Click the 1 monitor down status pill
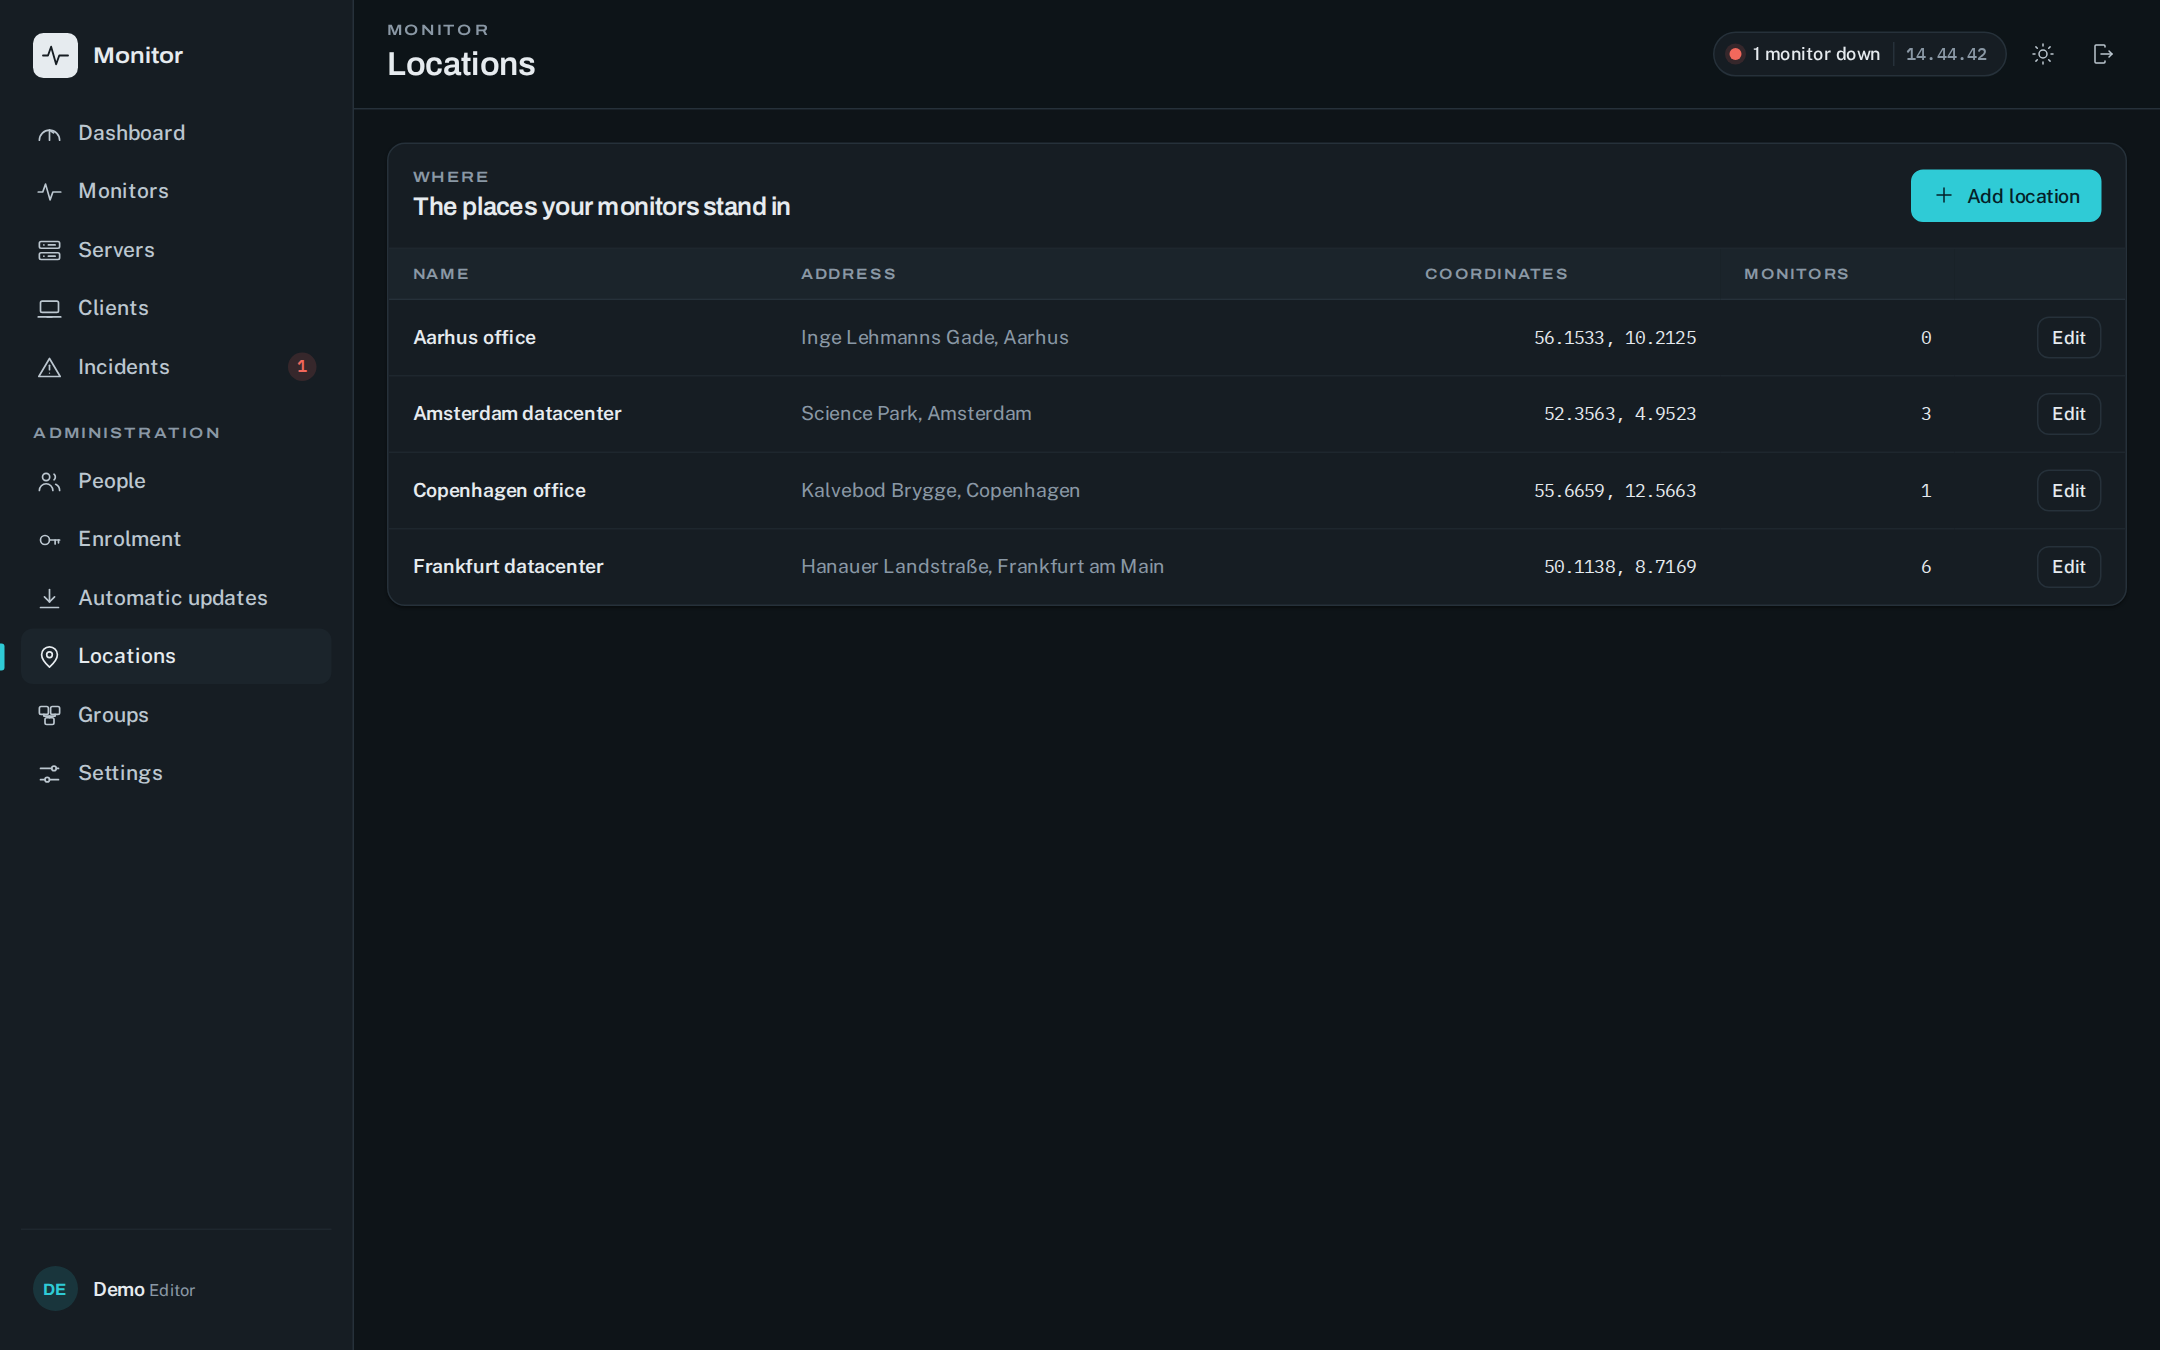2160x1350 pixels. tap(1859, 54)
